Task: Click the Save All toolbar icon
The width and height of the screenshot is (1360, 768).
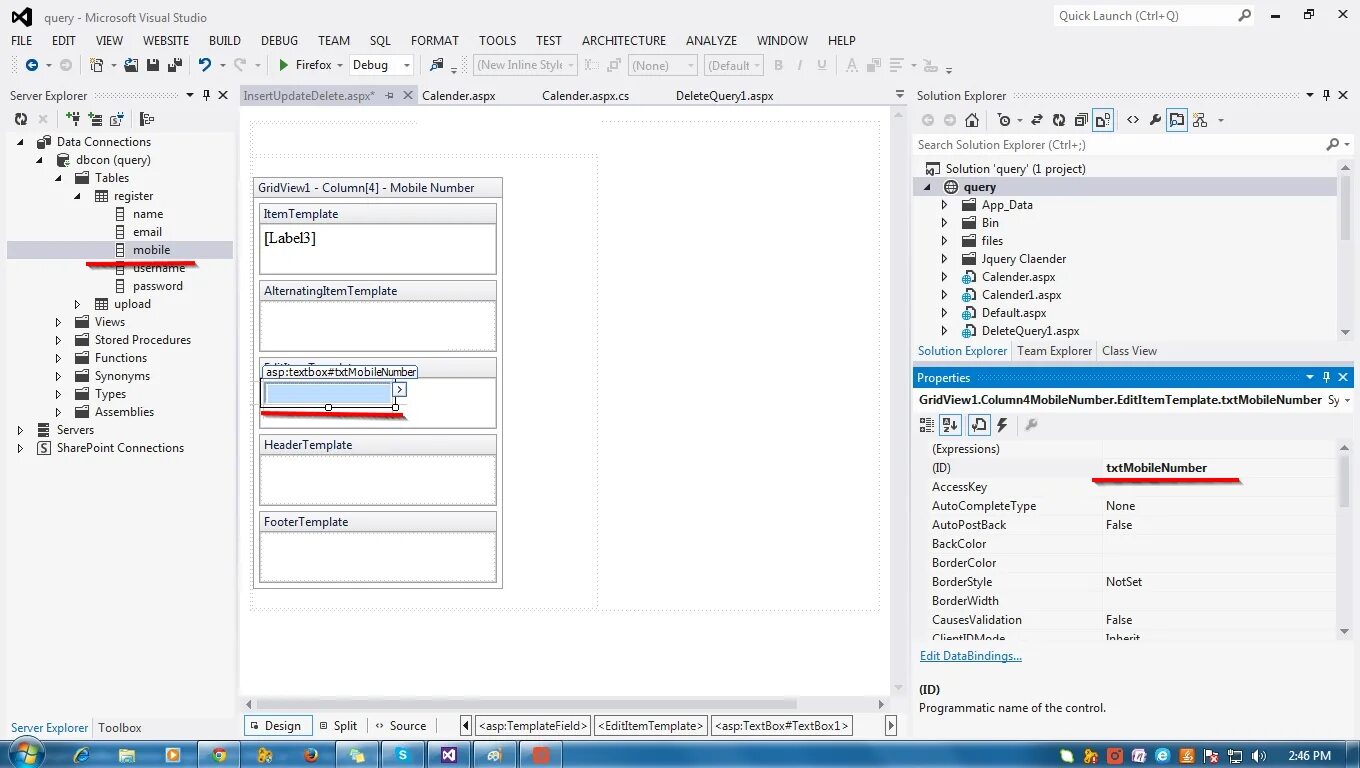Action: (x=174, y=65)
